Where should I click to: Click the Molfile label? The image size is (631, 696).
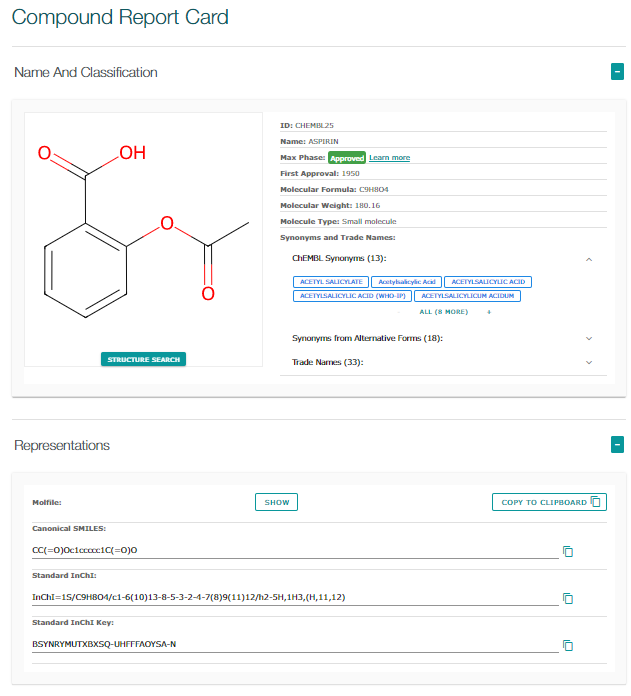point(47,502)
